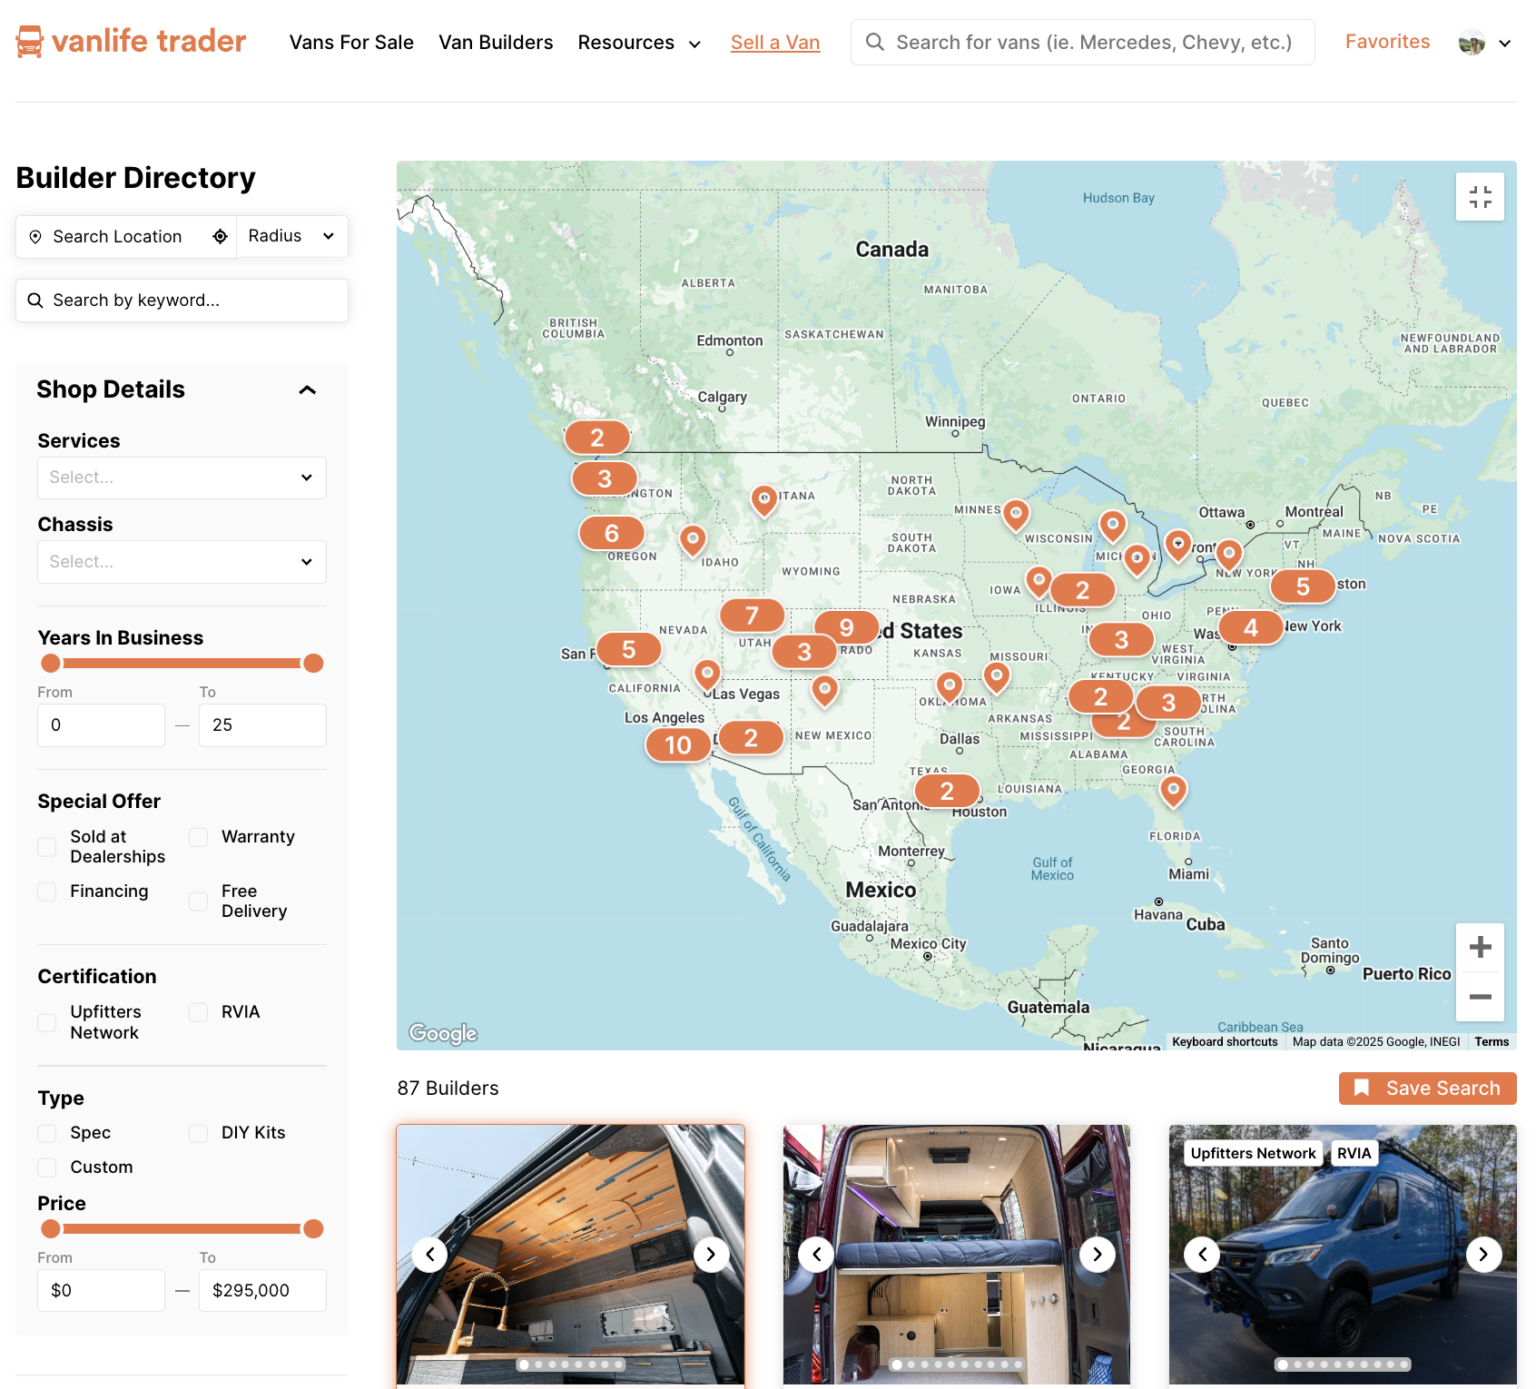Open the Vans For Sale menu item
This screenshot has width=1536, height=1389.
click(351, 42)
